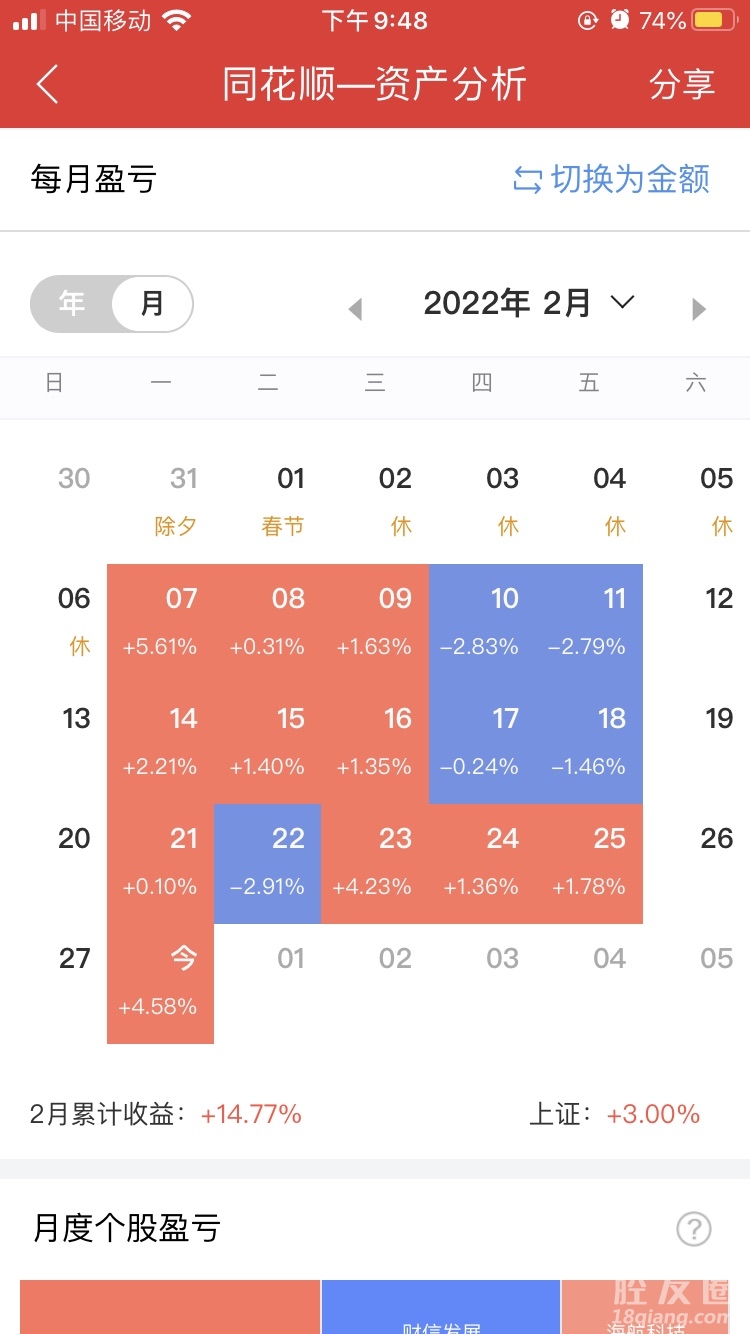750x1334 pixels.
Task: Tap the swap arrows icon beside 切换为金额
Action: tap(527, 180)
